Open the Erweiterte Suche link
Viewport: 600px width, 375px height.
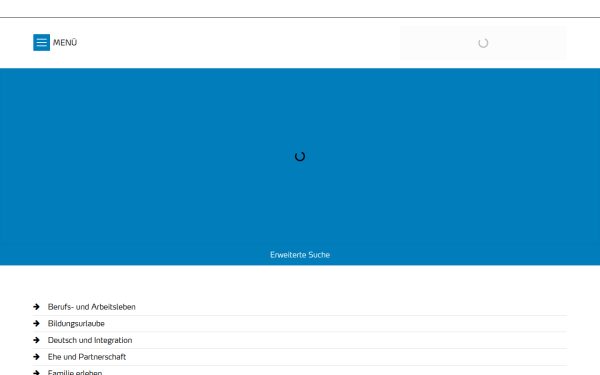(x=300, y=255)
